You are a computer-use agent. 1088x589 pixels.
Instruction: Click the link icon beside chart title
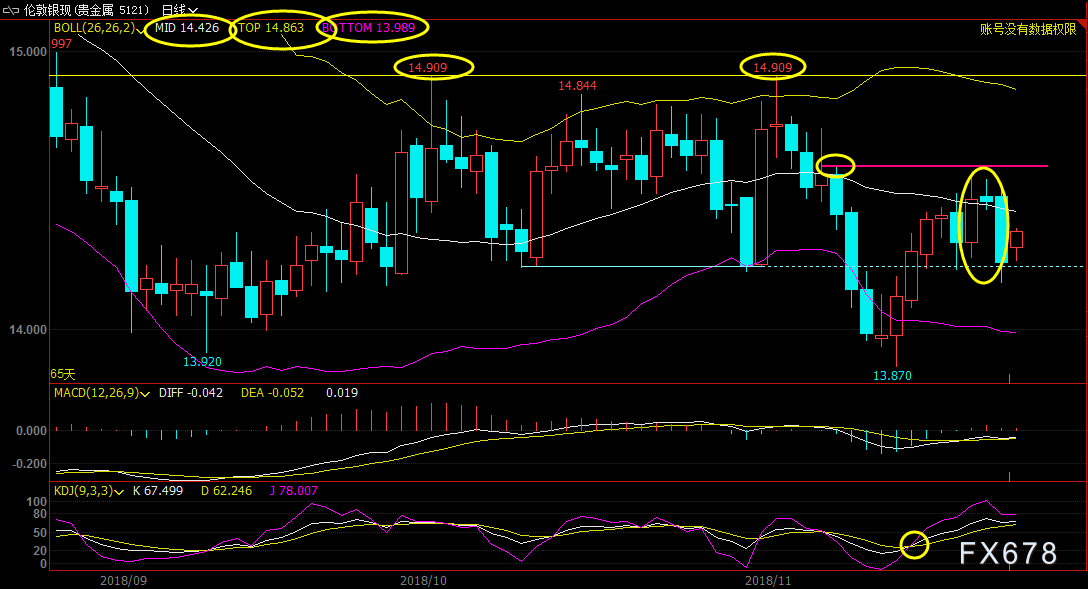(10, 10)
